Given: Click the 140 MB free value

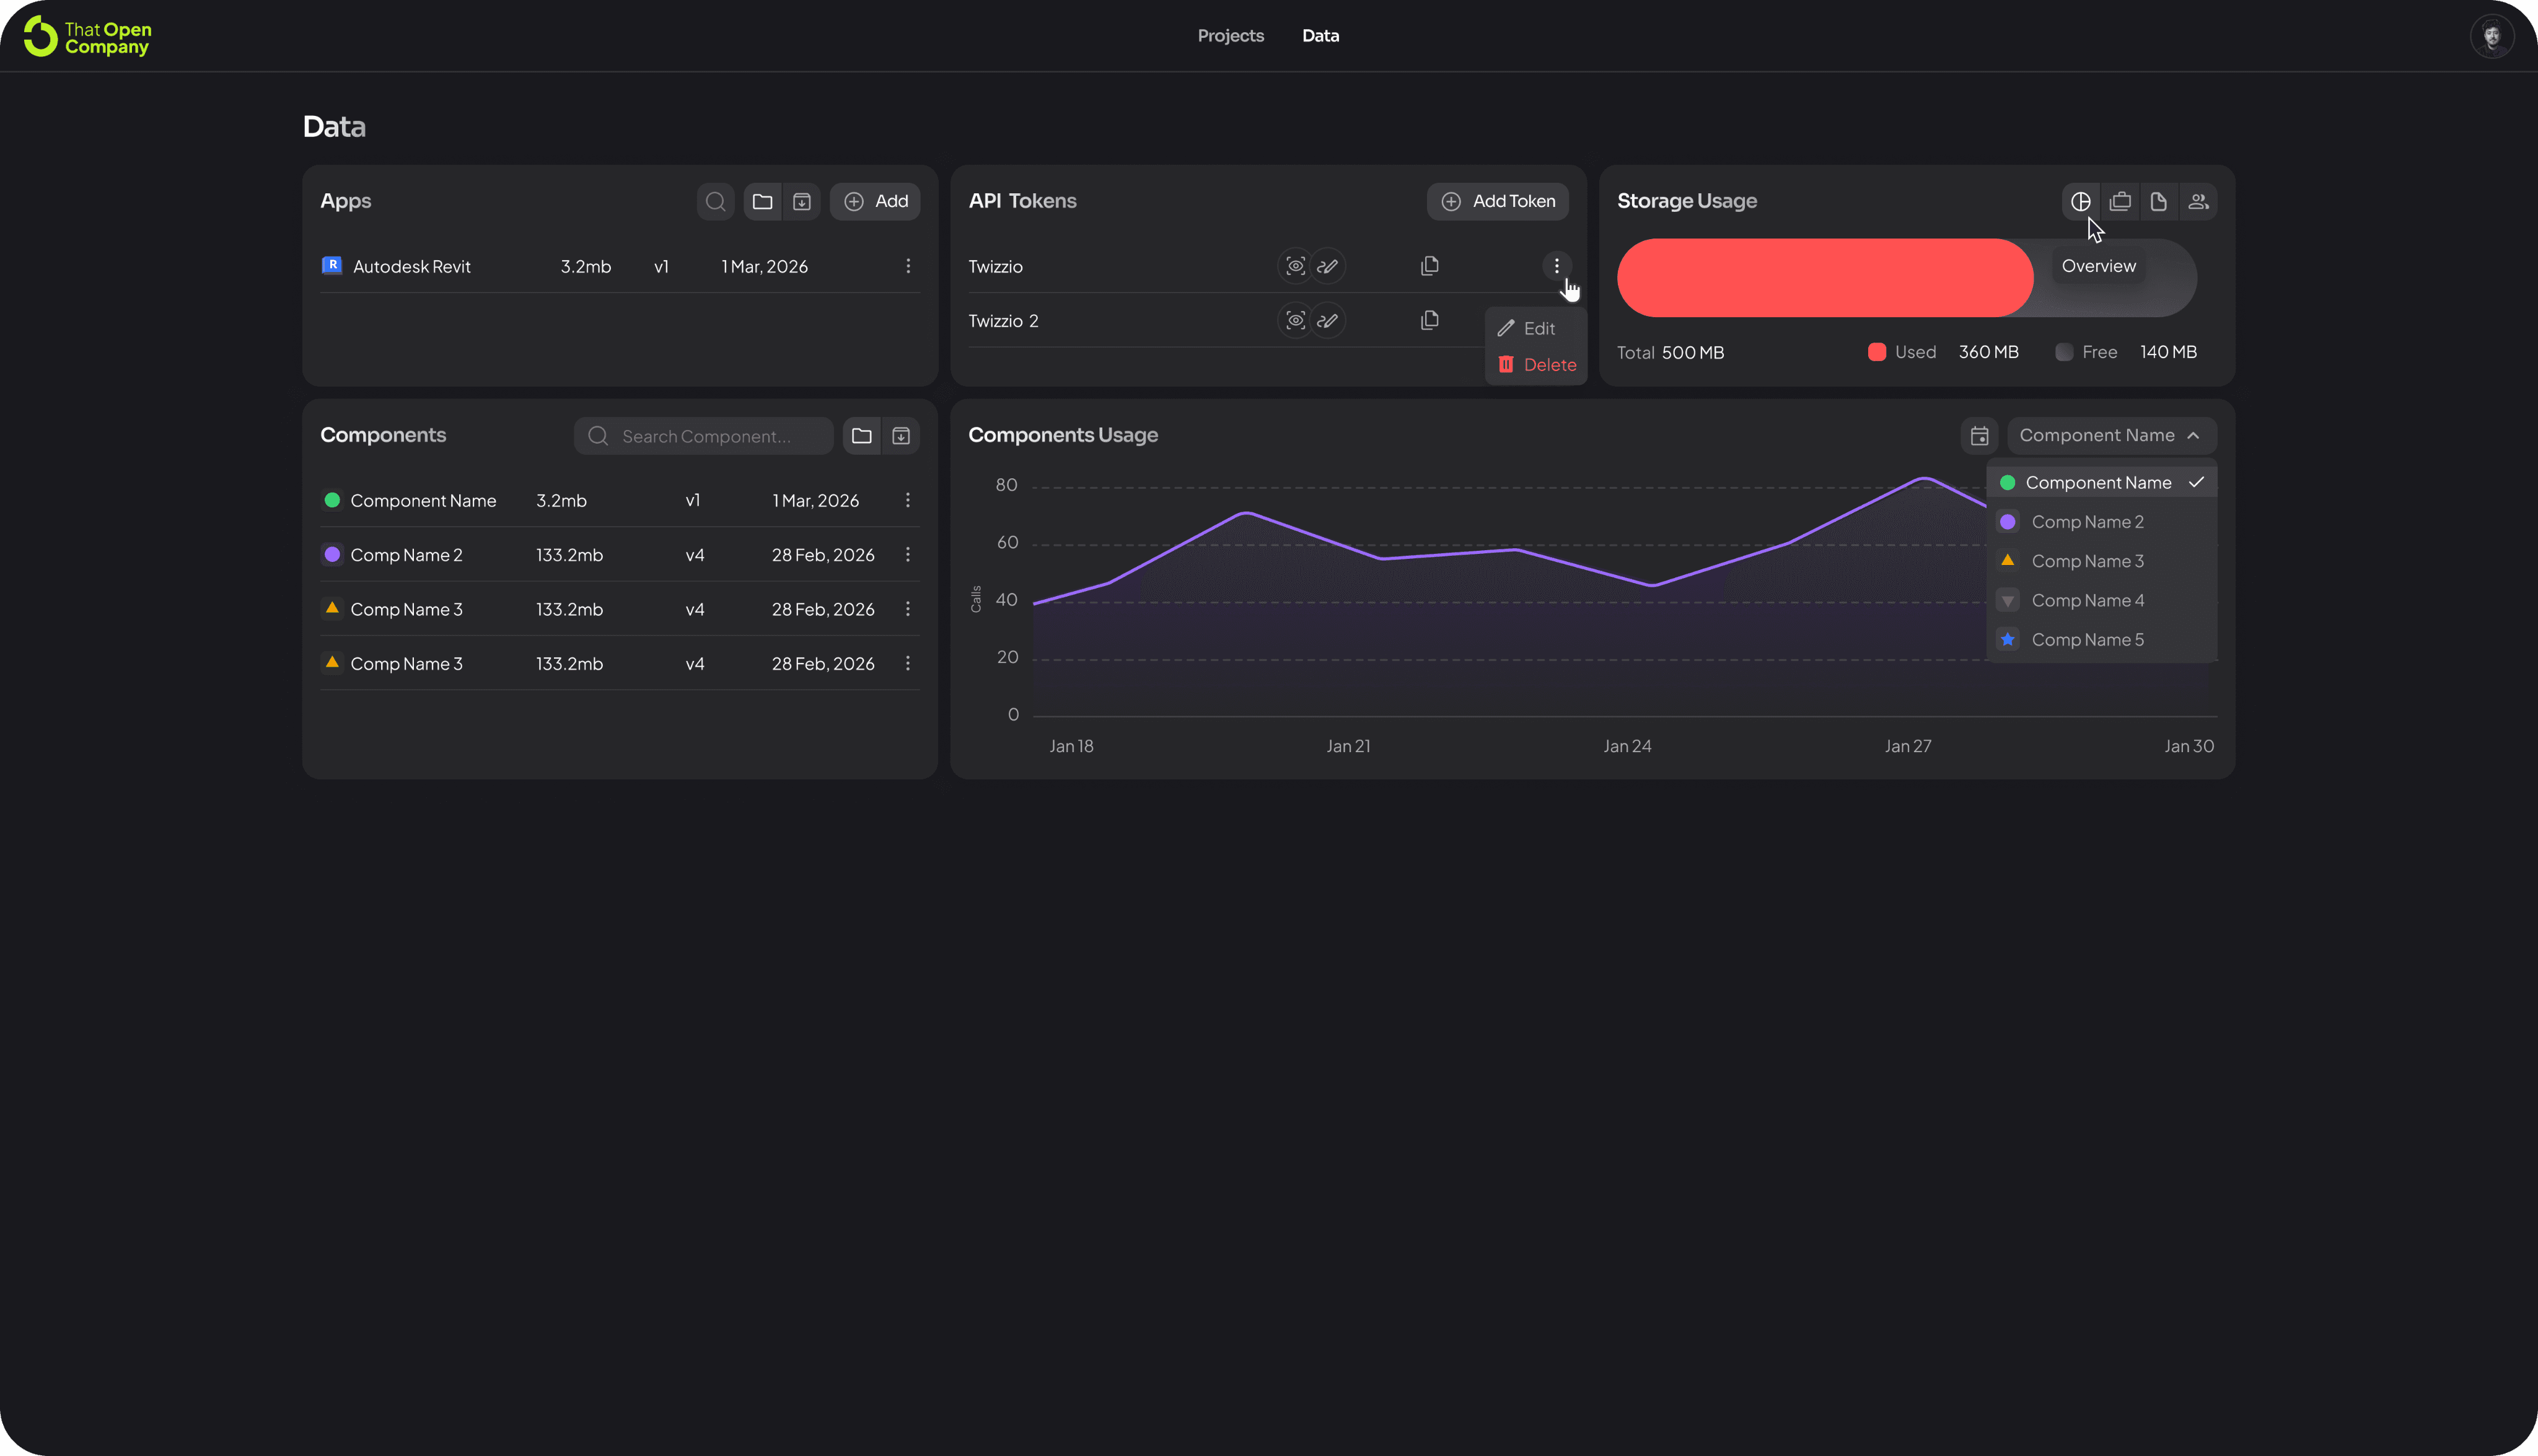Looking at the screenshot, I should (2168, 352).
